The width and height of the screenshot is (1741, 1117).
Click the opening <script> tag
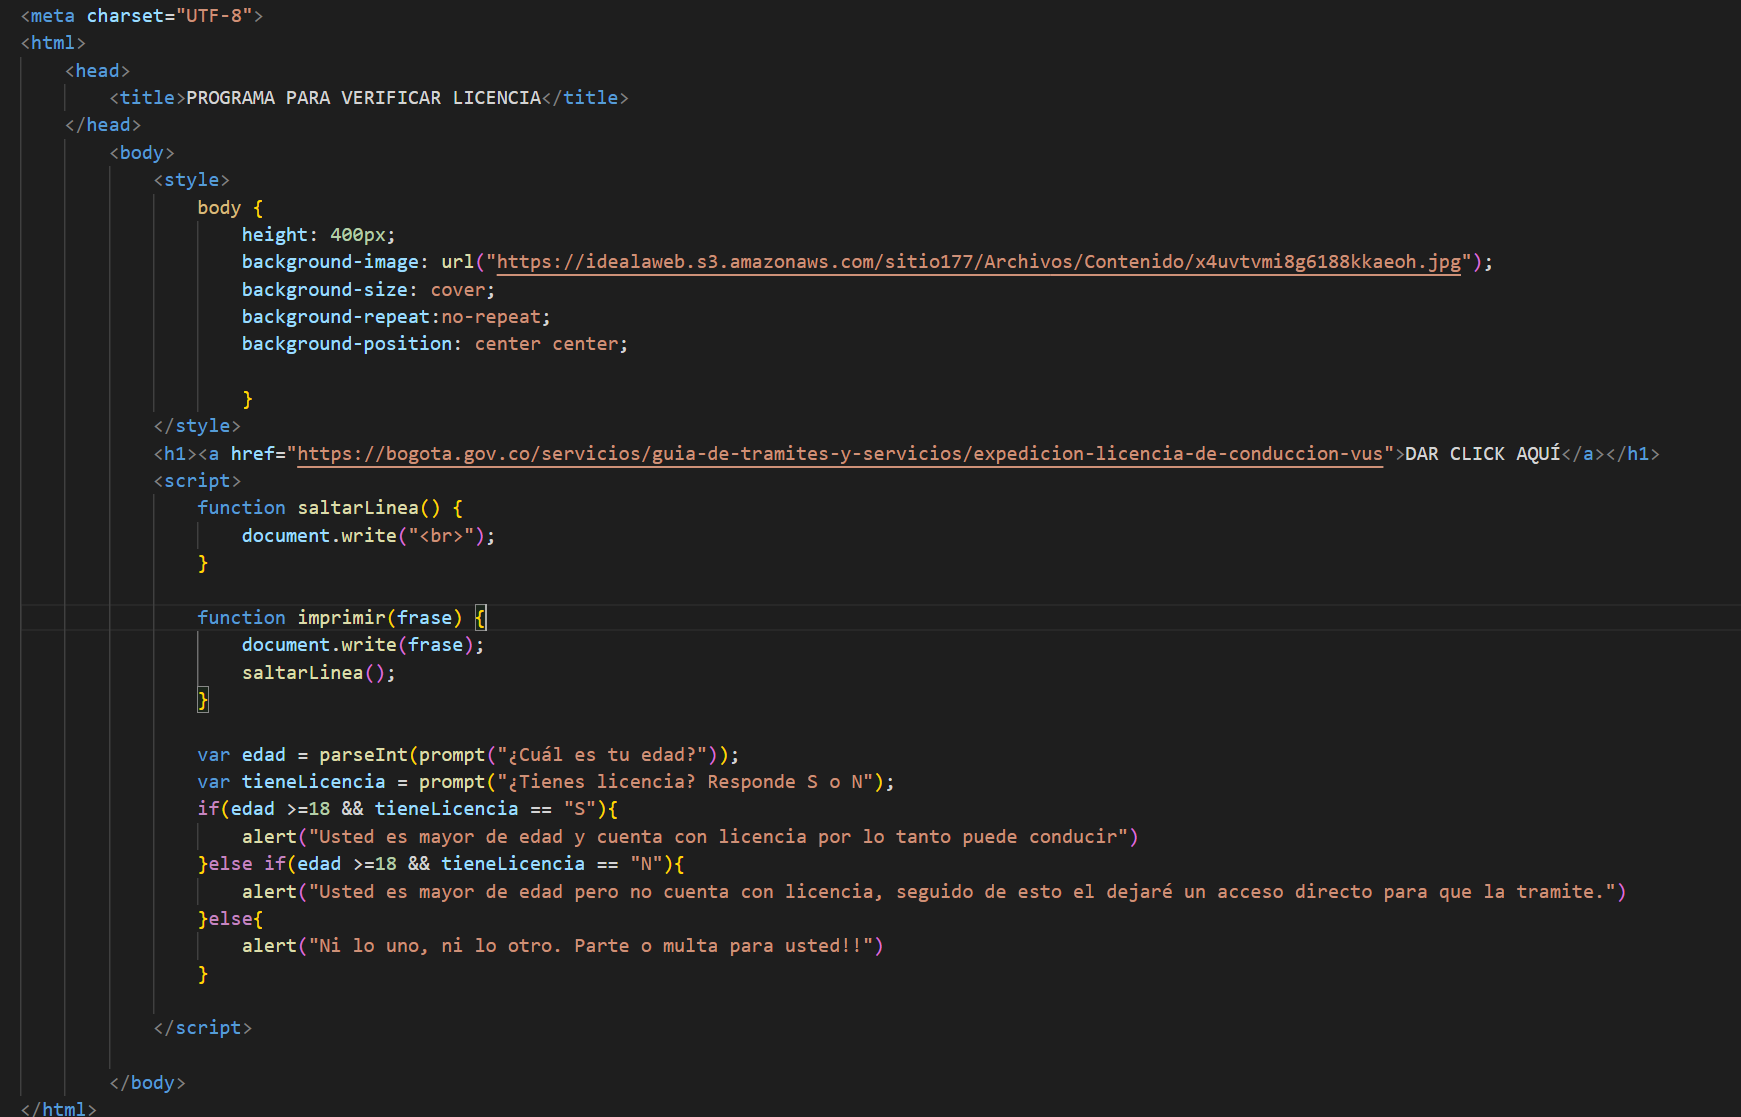coord(197,481)
